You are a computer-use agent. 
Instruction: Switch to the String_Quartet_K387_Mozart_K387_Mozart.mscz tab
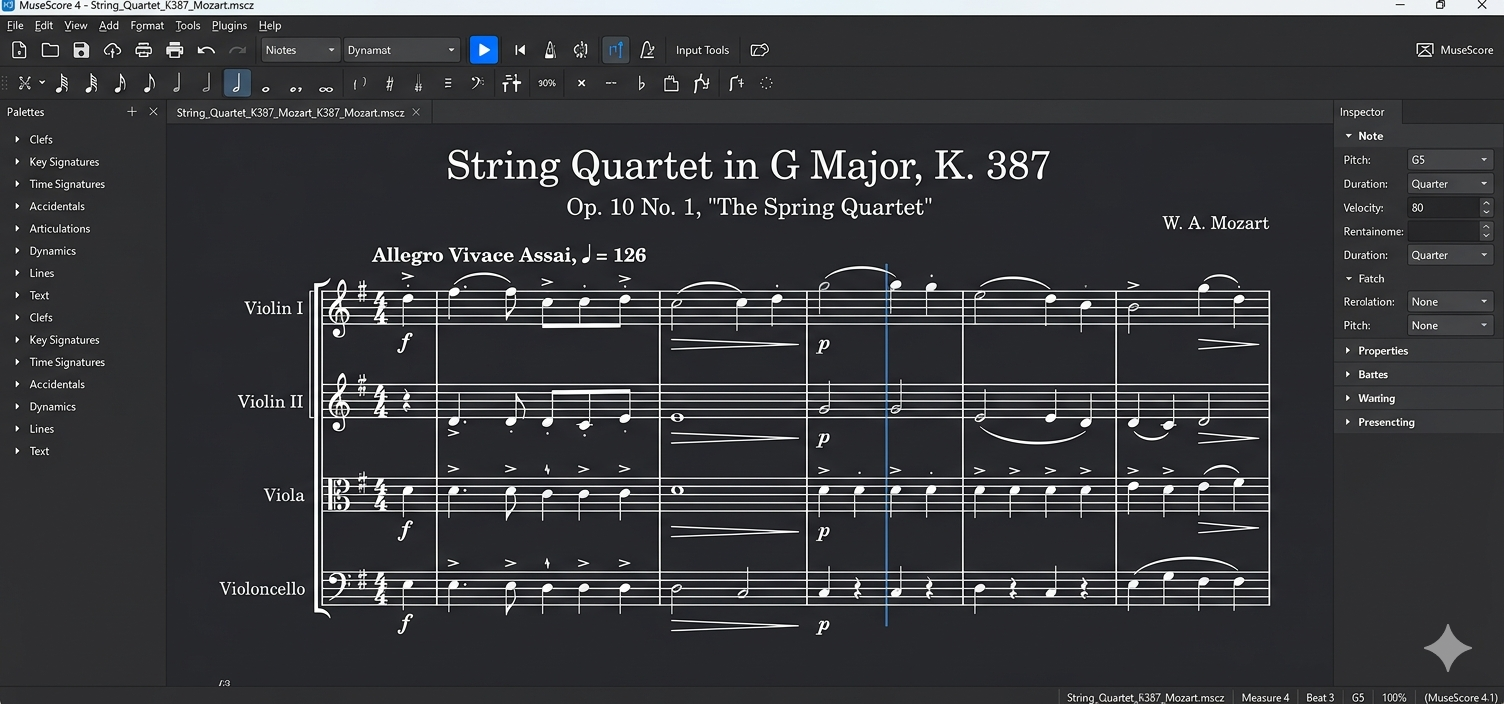coord(290,112)
